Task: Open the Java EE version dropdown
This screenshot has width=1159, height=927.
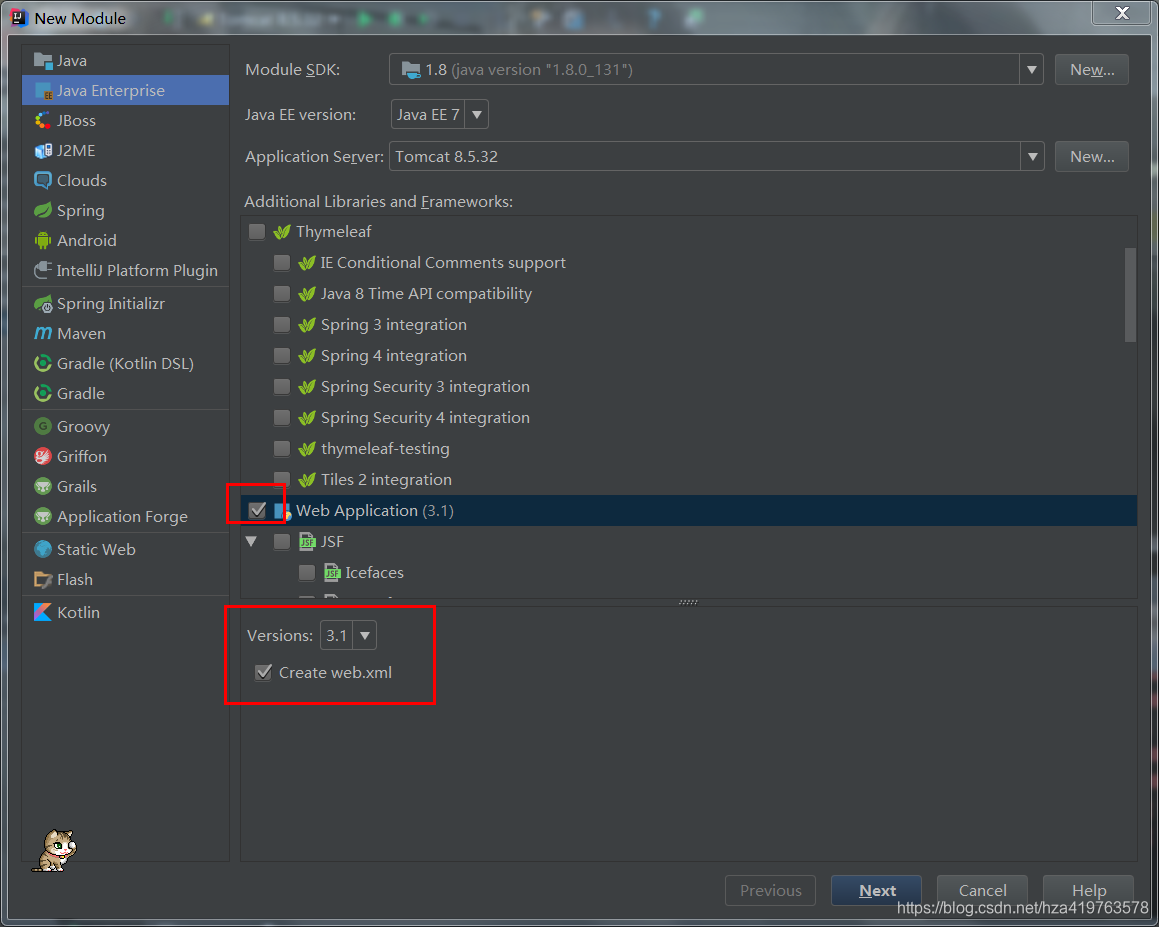Action: 477,115
